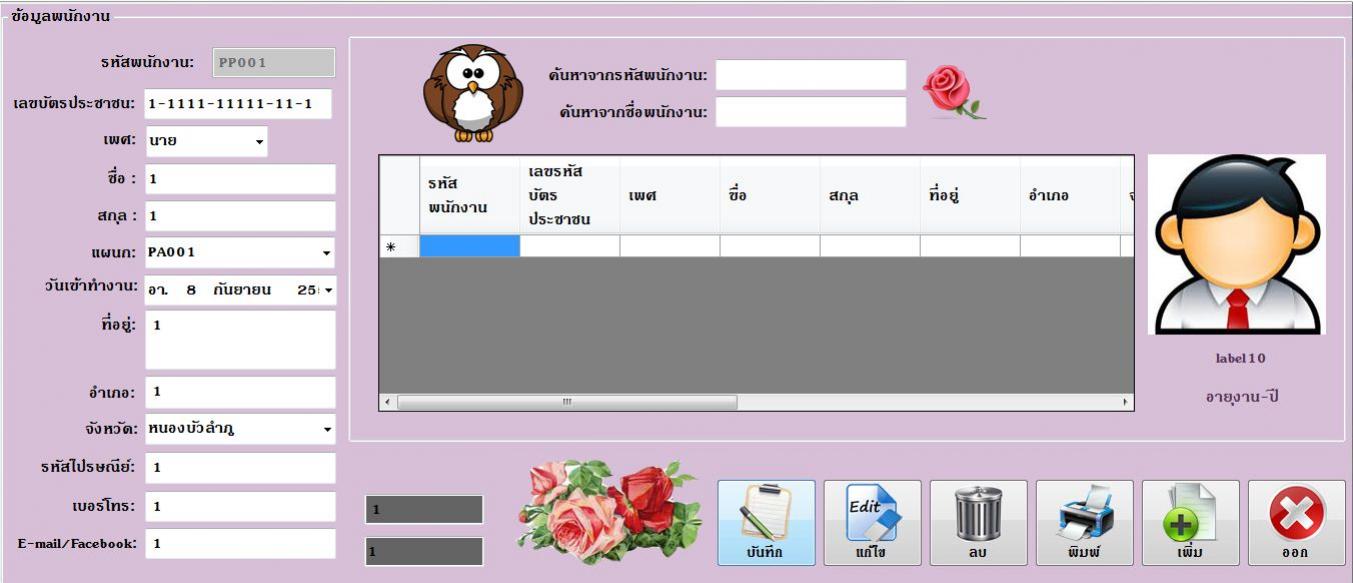
Task: Click the red rose icon beside search
Action: coord(953,93)
